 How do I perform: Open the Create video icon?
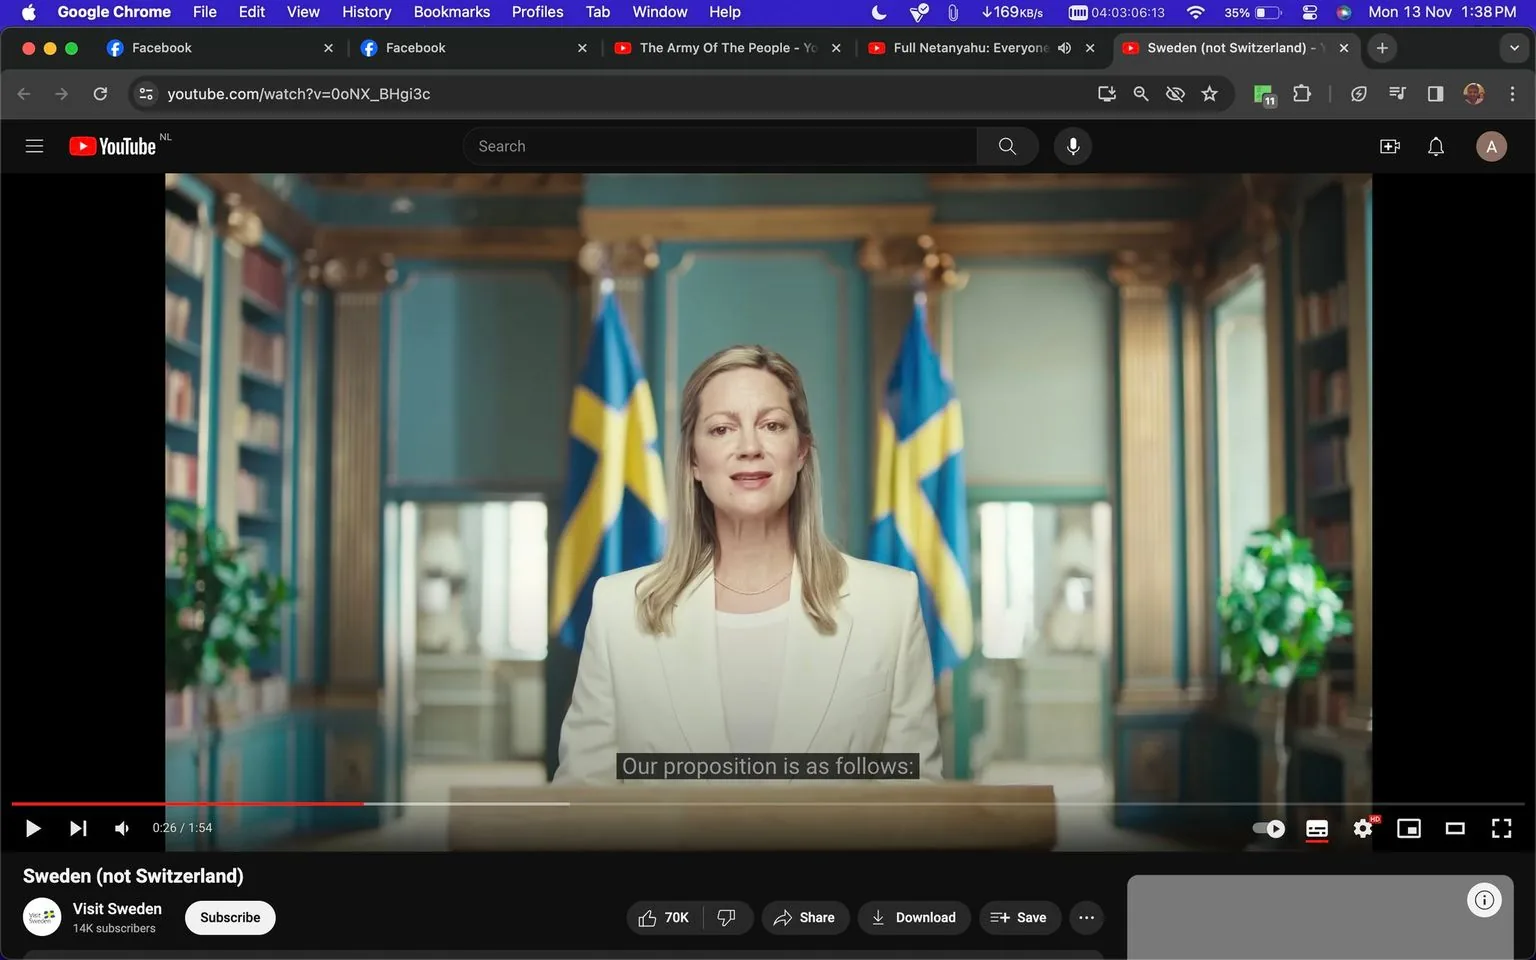coord(1389,146)
